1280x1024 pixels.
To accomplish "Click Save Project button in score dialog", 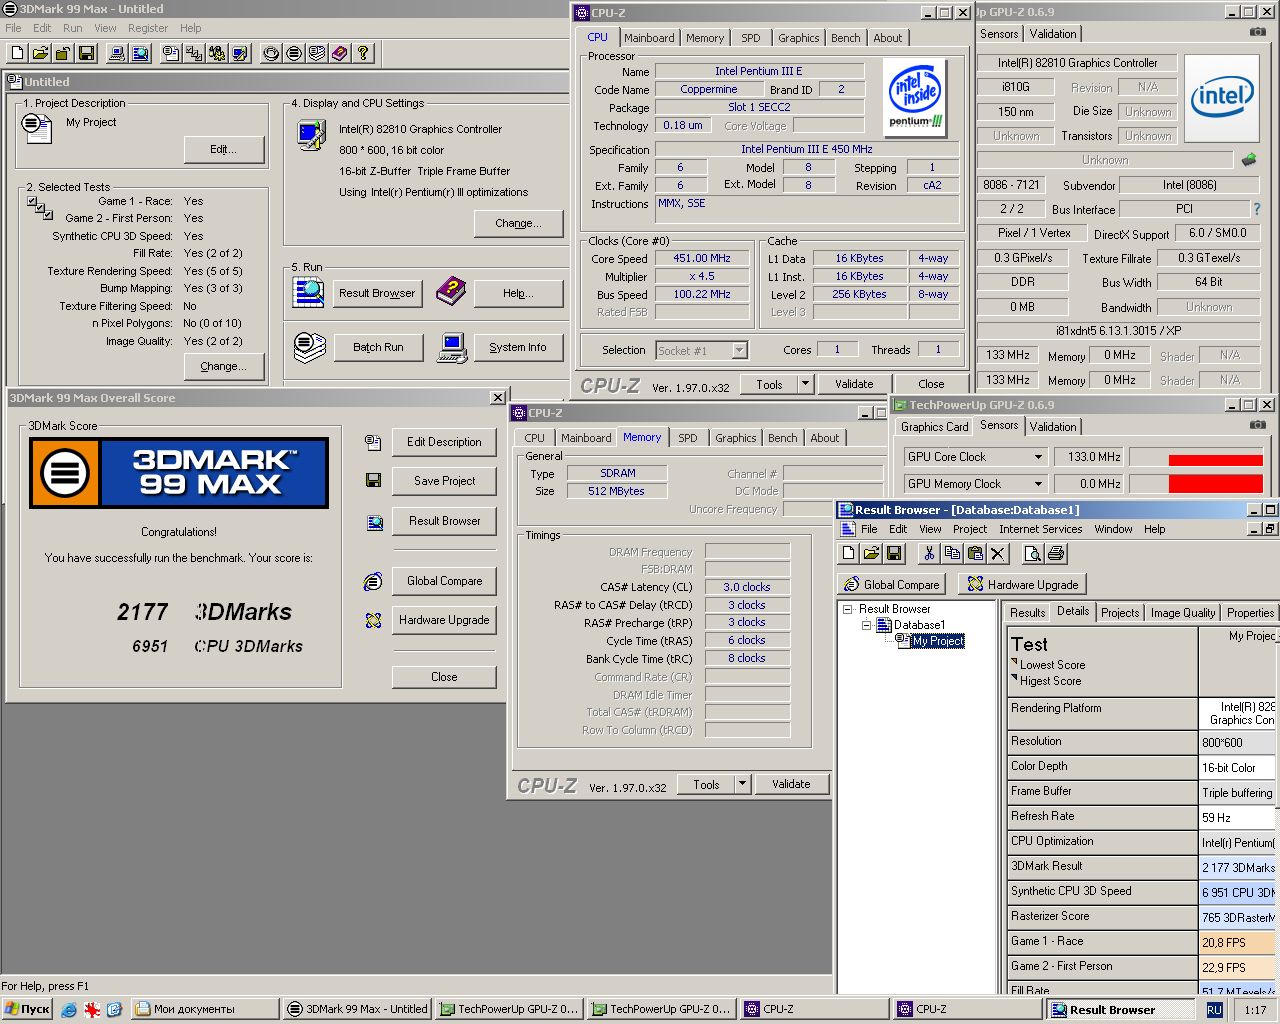I will click(445, 481).
